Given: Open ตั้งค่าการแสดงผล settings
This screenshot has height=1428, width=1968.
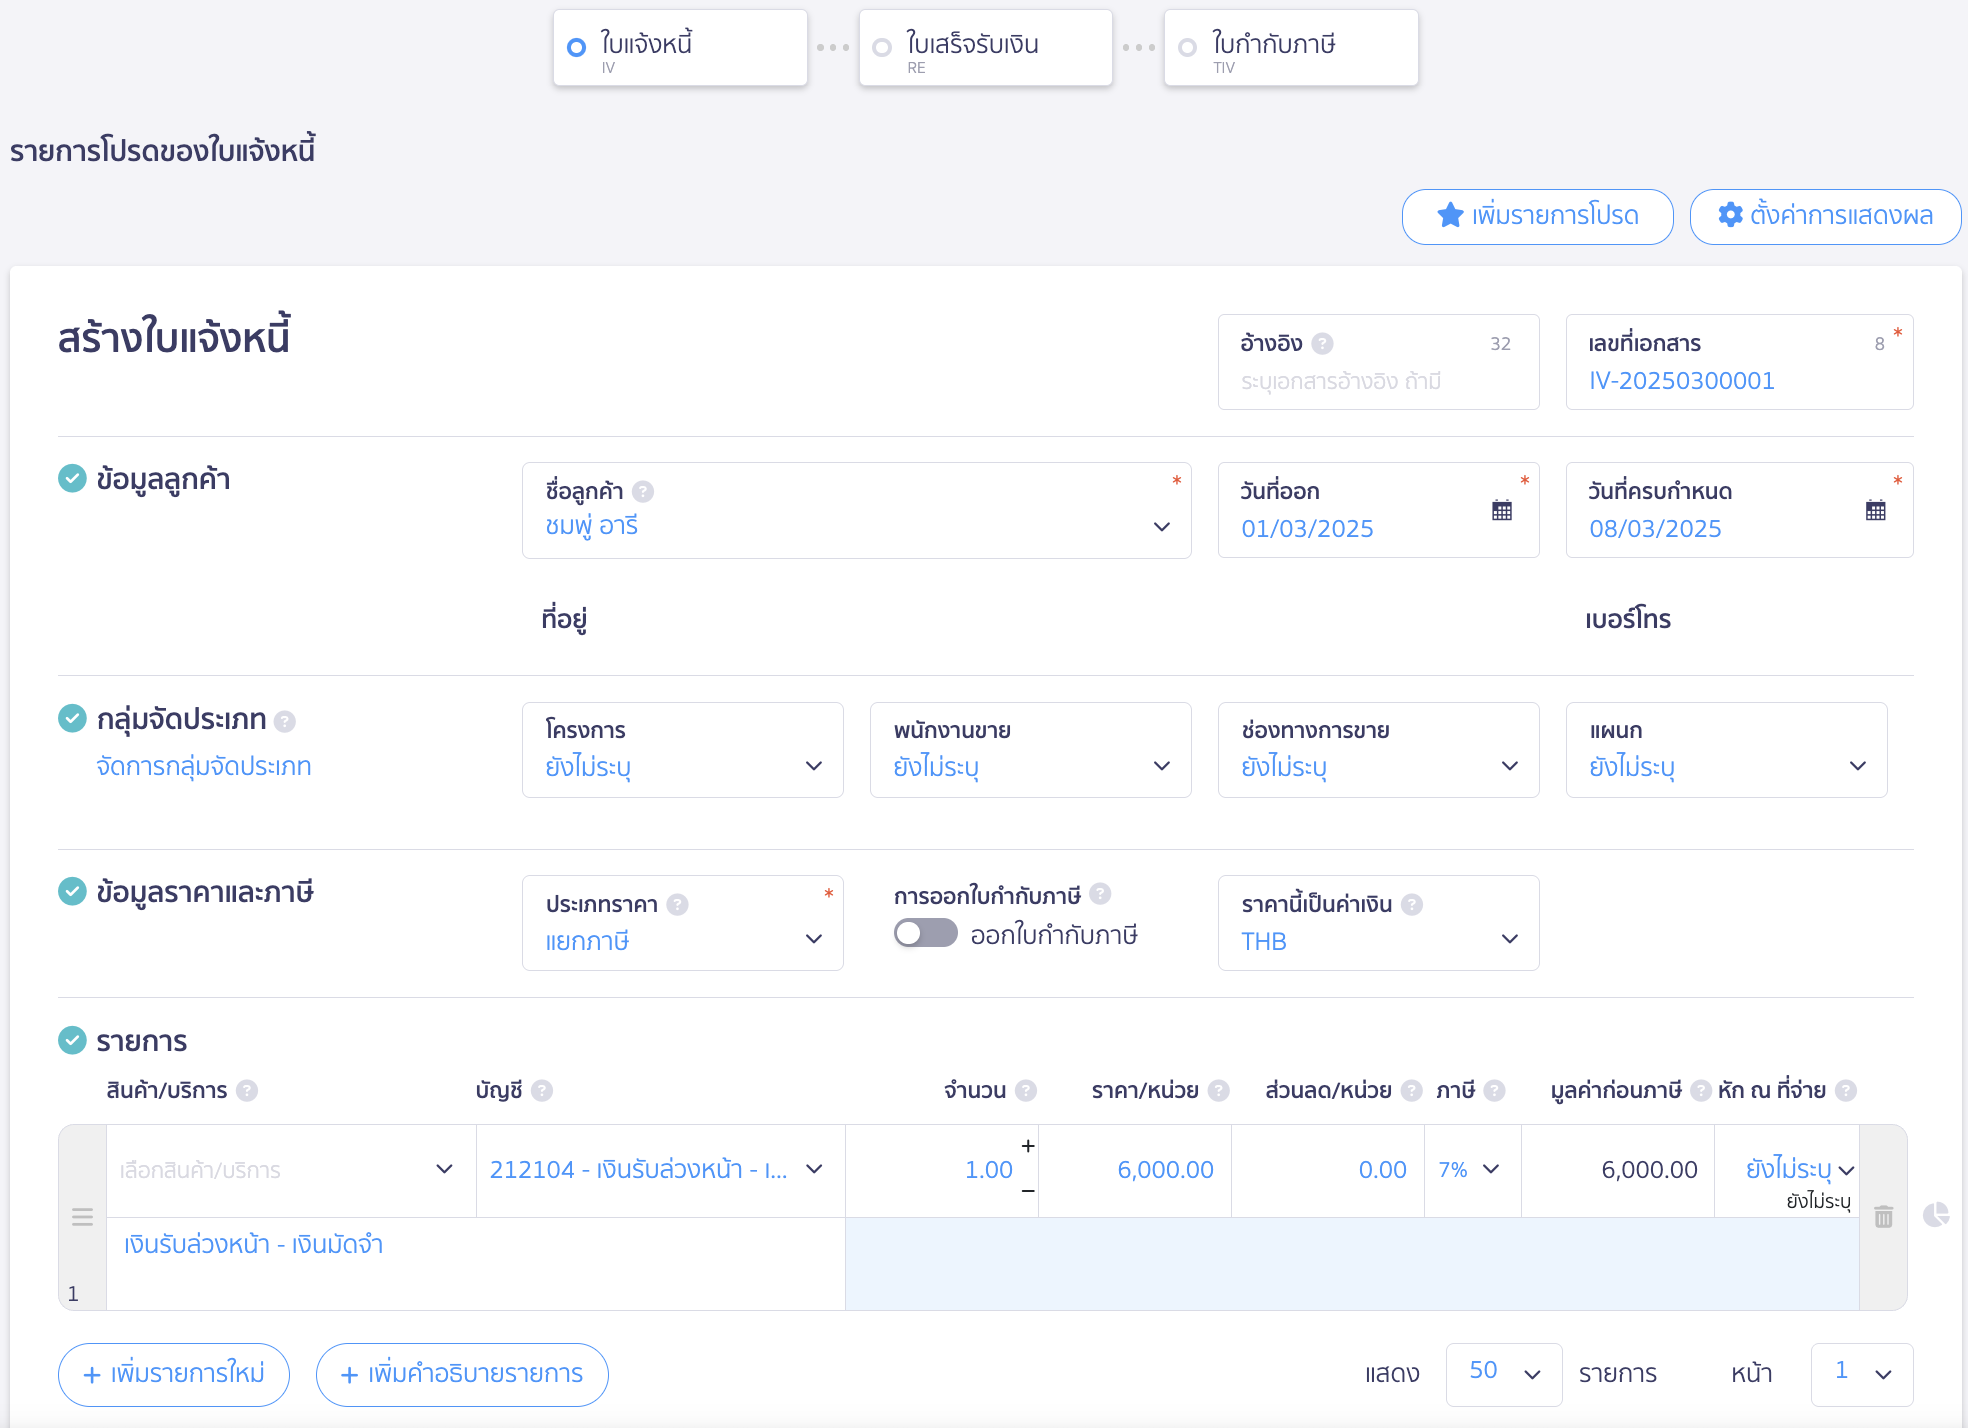Looking at the screenshot, I should pyautogui.click(x=1825, y=216).
